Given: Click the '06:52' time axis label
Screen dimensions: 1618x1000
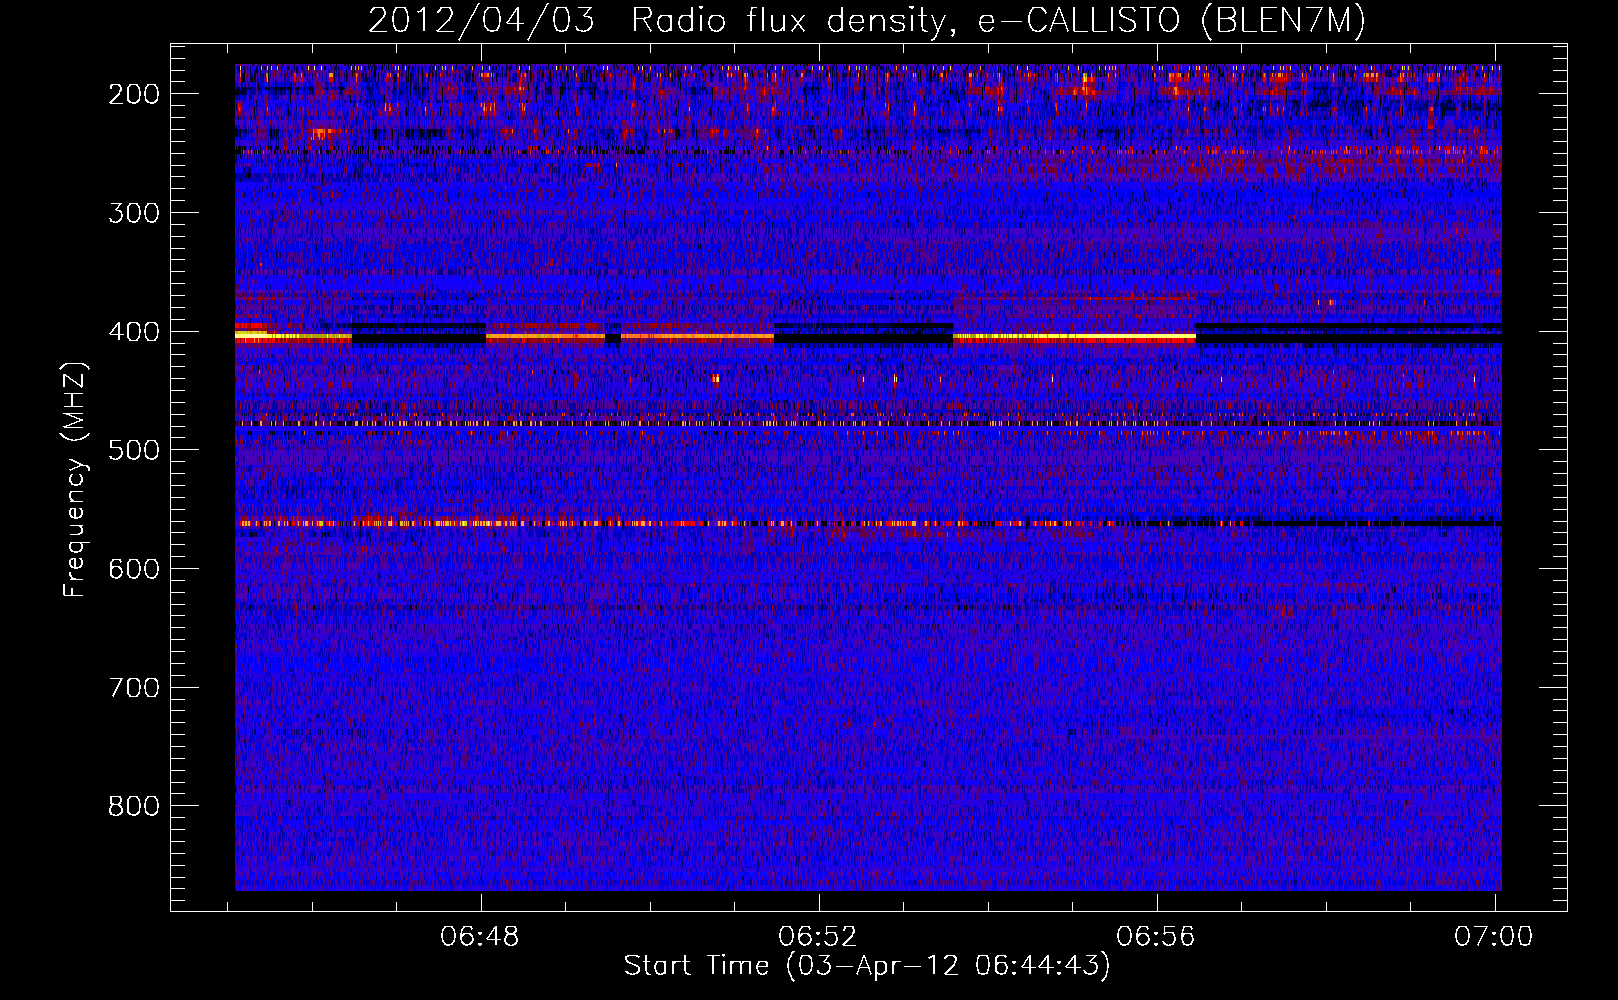Looking at the screenshot, I should point(818,937).
